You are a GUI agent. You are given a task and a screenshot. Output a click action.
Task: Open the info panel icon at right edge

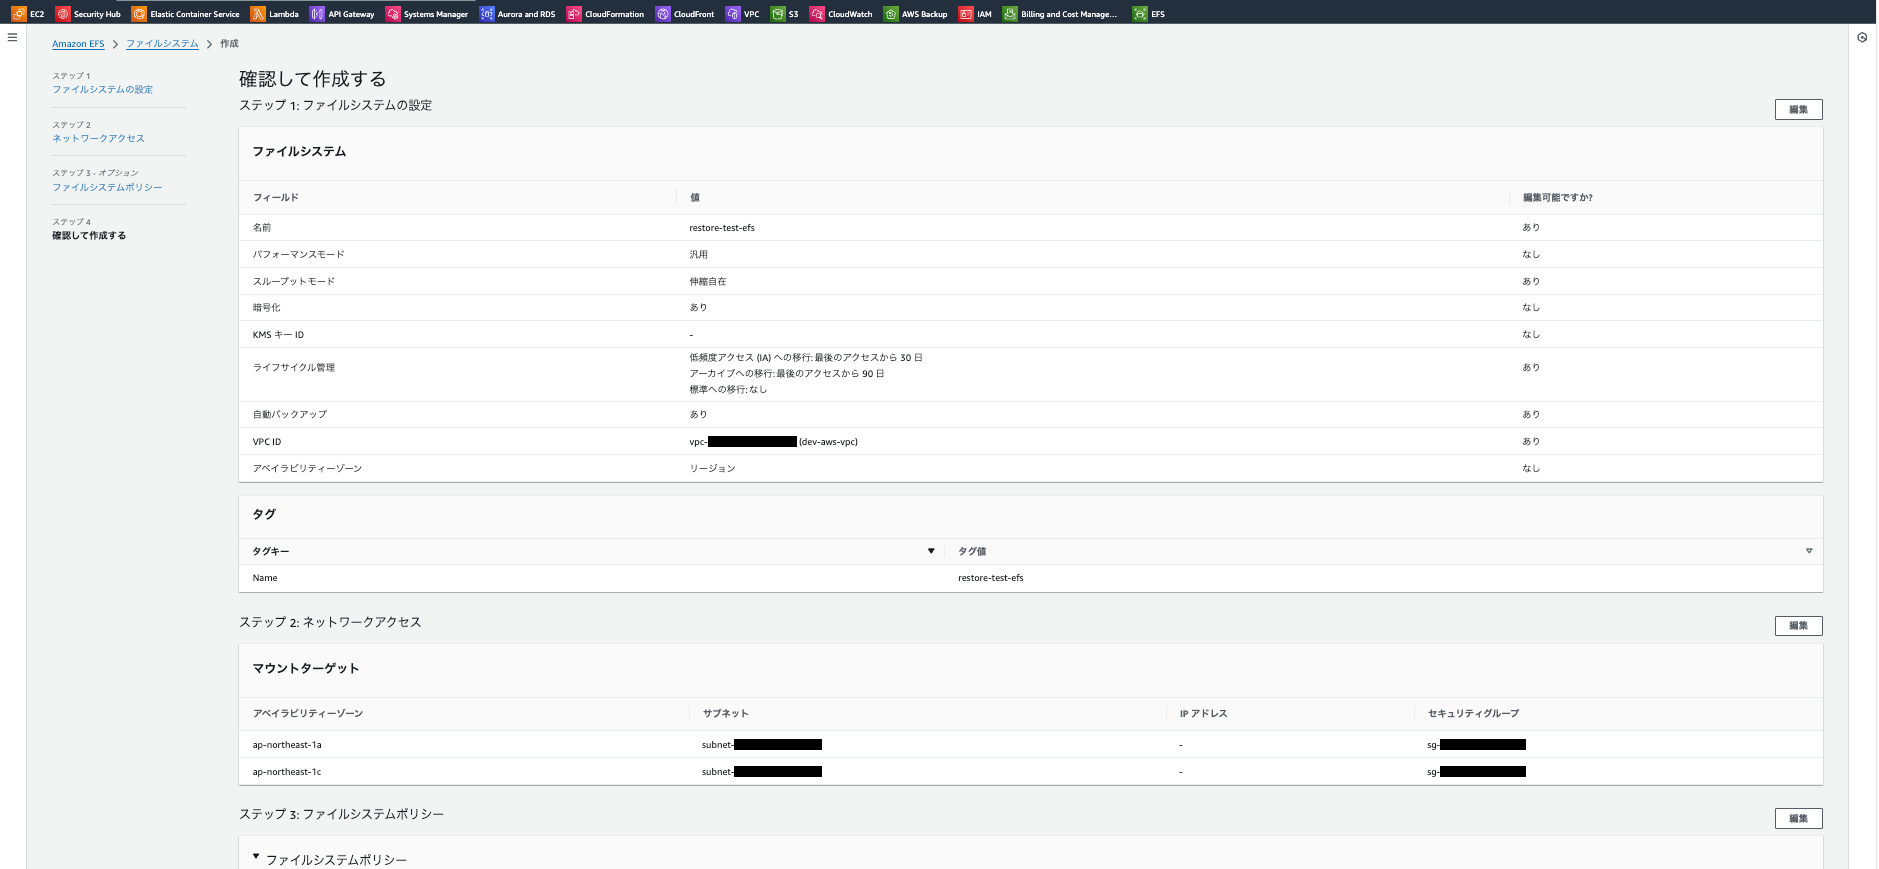click(x=1862, y=38)
